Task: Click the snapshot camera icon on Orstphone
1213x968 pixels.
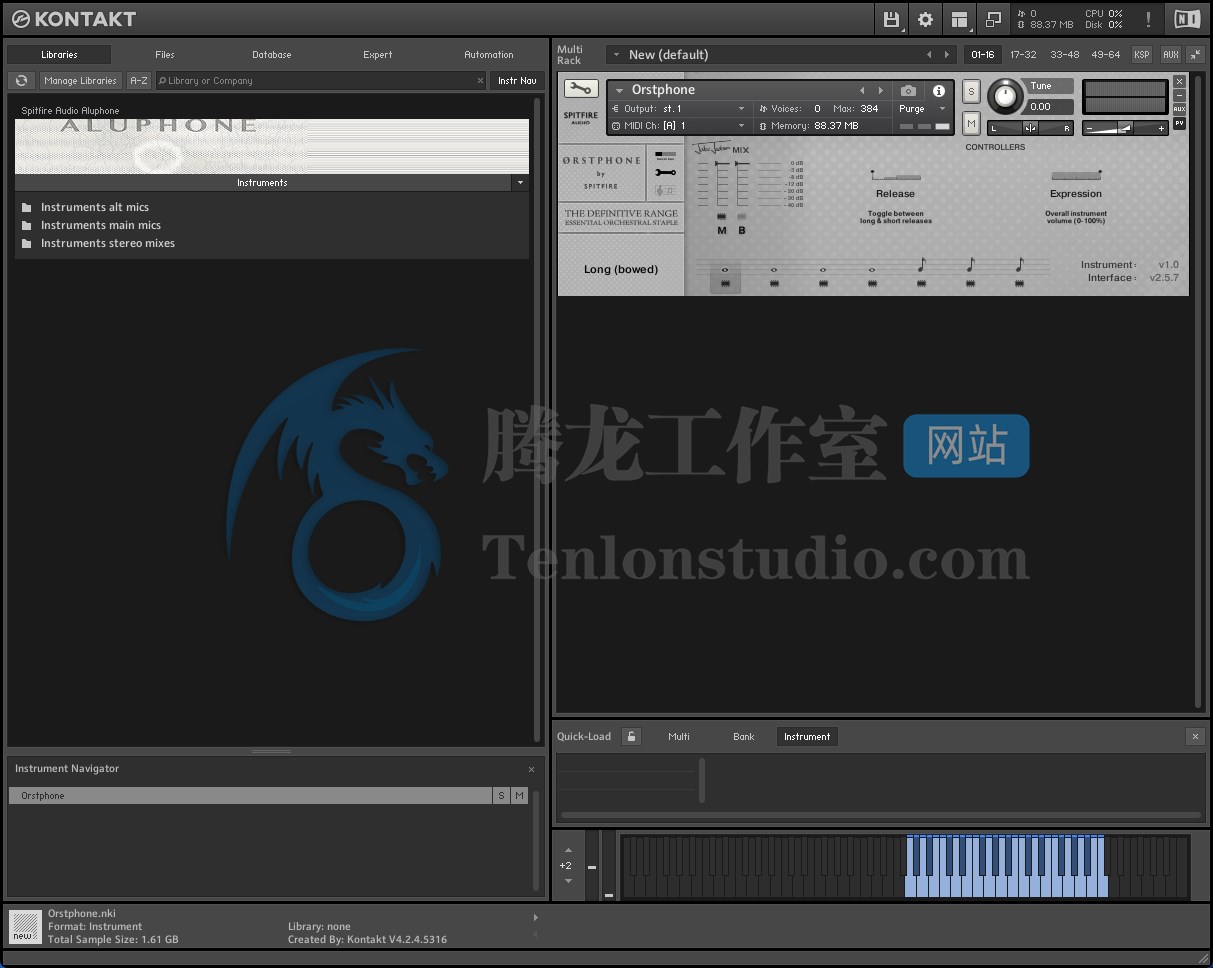Action: pos(908,91)
